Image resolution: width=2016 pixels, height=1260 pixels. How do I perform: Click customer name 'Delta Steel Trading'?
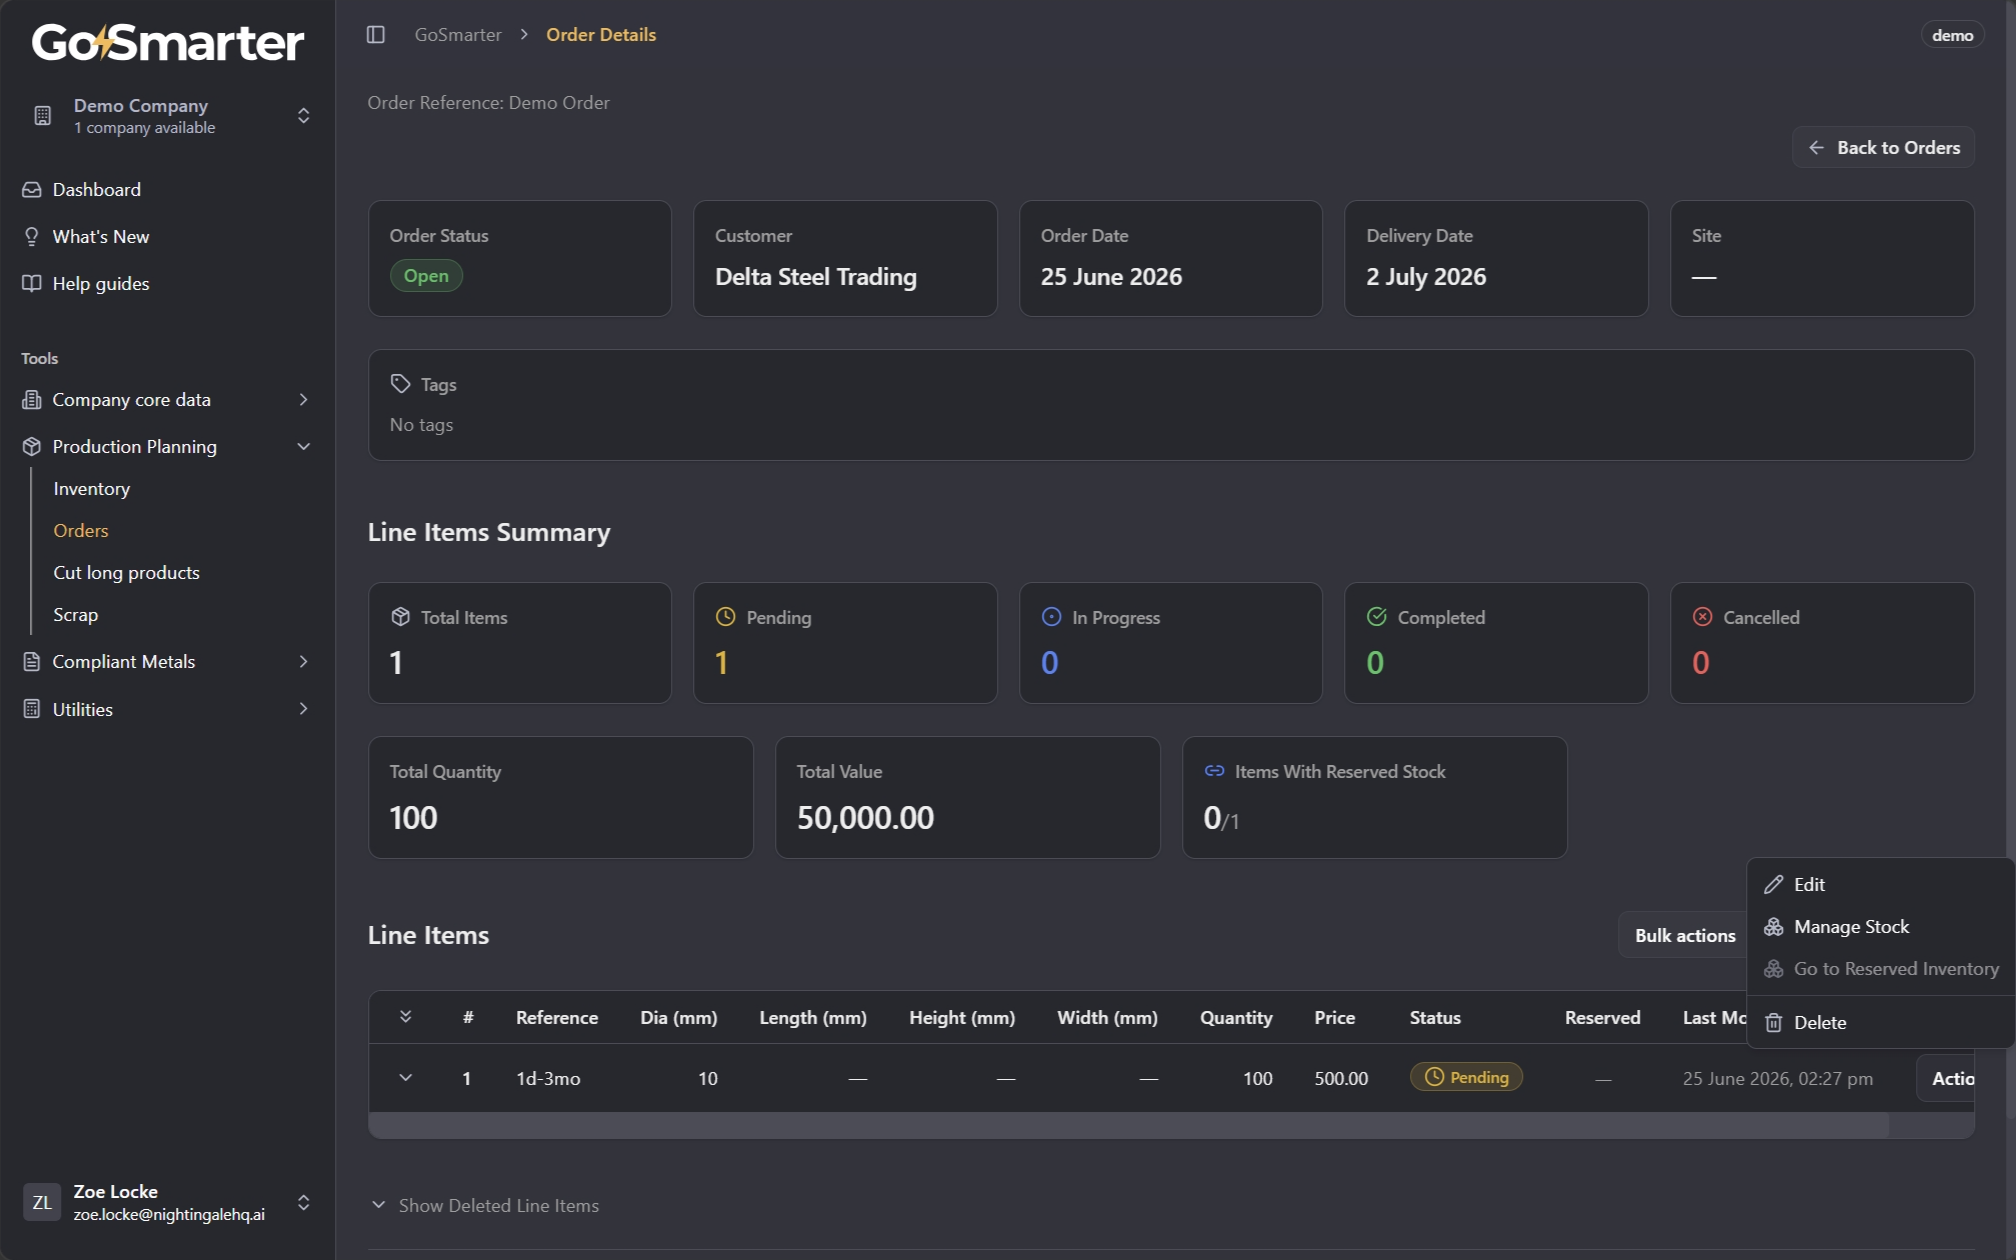coord(816,277)
